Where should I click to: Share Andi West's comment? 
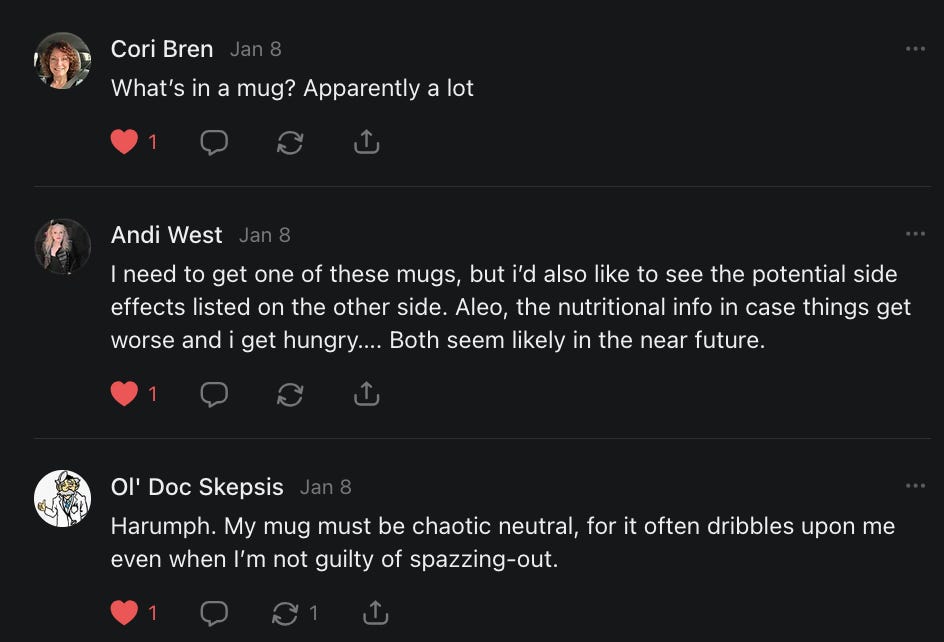click(x=367, y=394)
